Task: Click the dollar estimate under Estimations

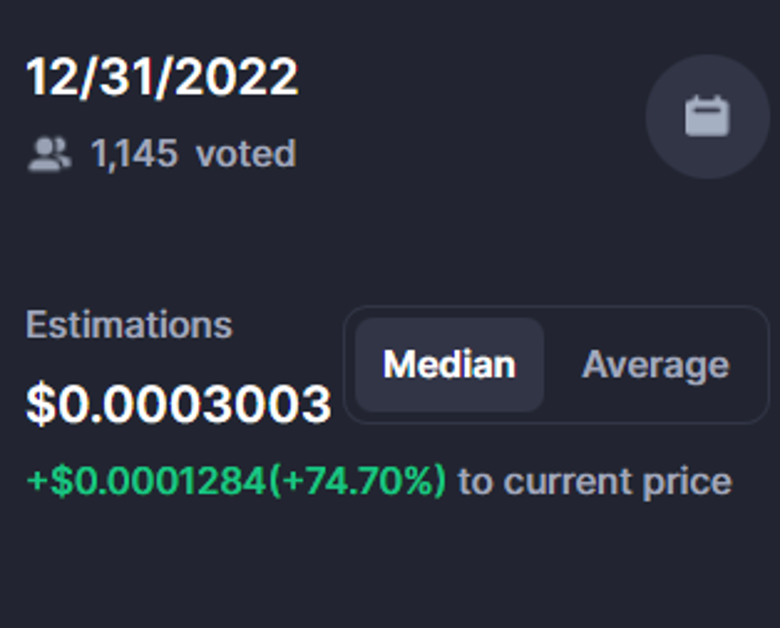Action: pos(178,404)
